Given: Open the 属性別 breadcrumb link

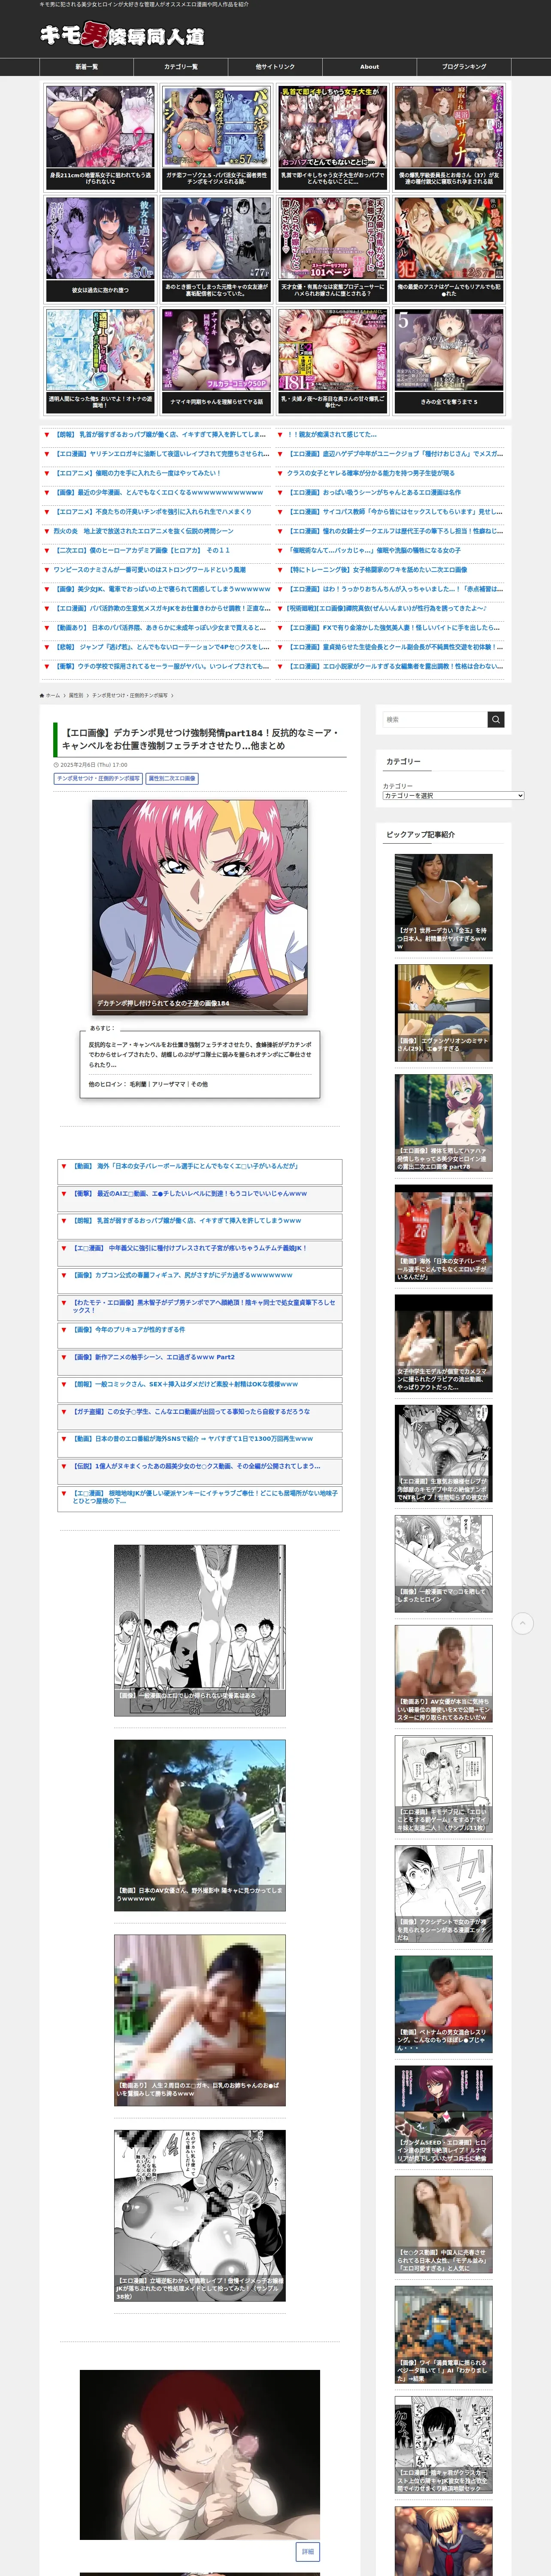Looking at the screenshot, I should [76, 695].
